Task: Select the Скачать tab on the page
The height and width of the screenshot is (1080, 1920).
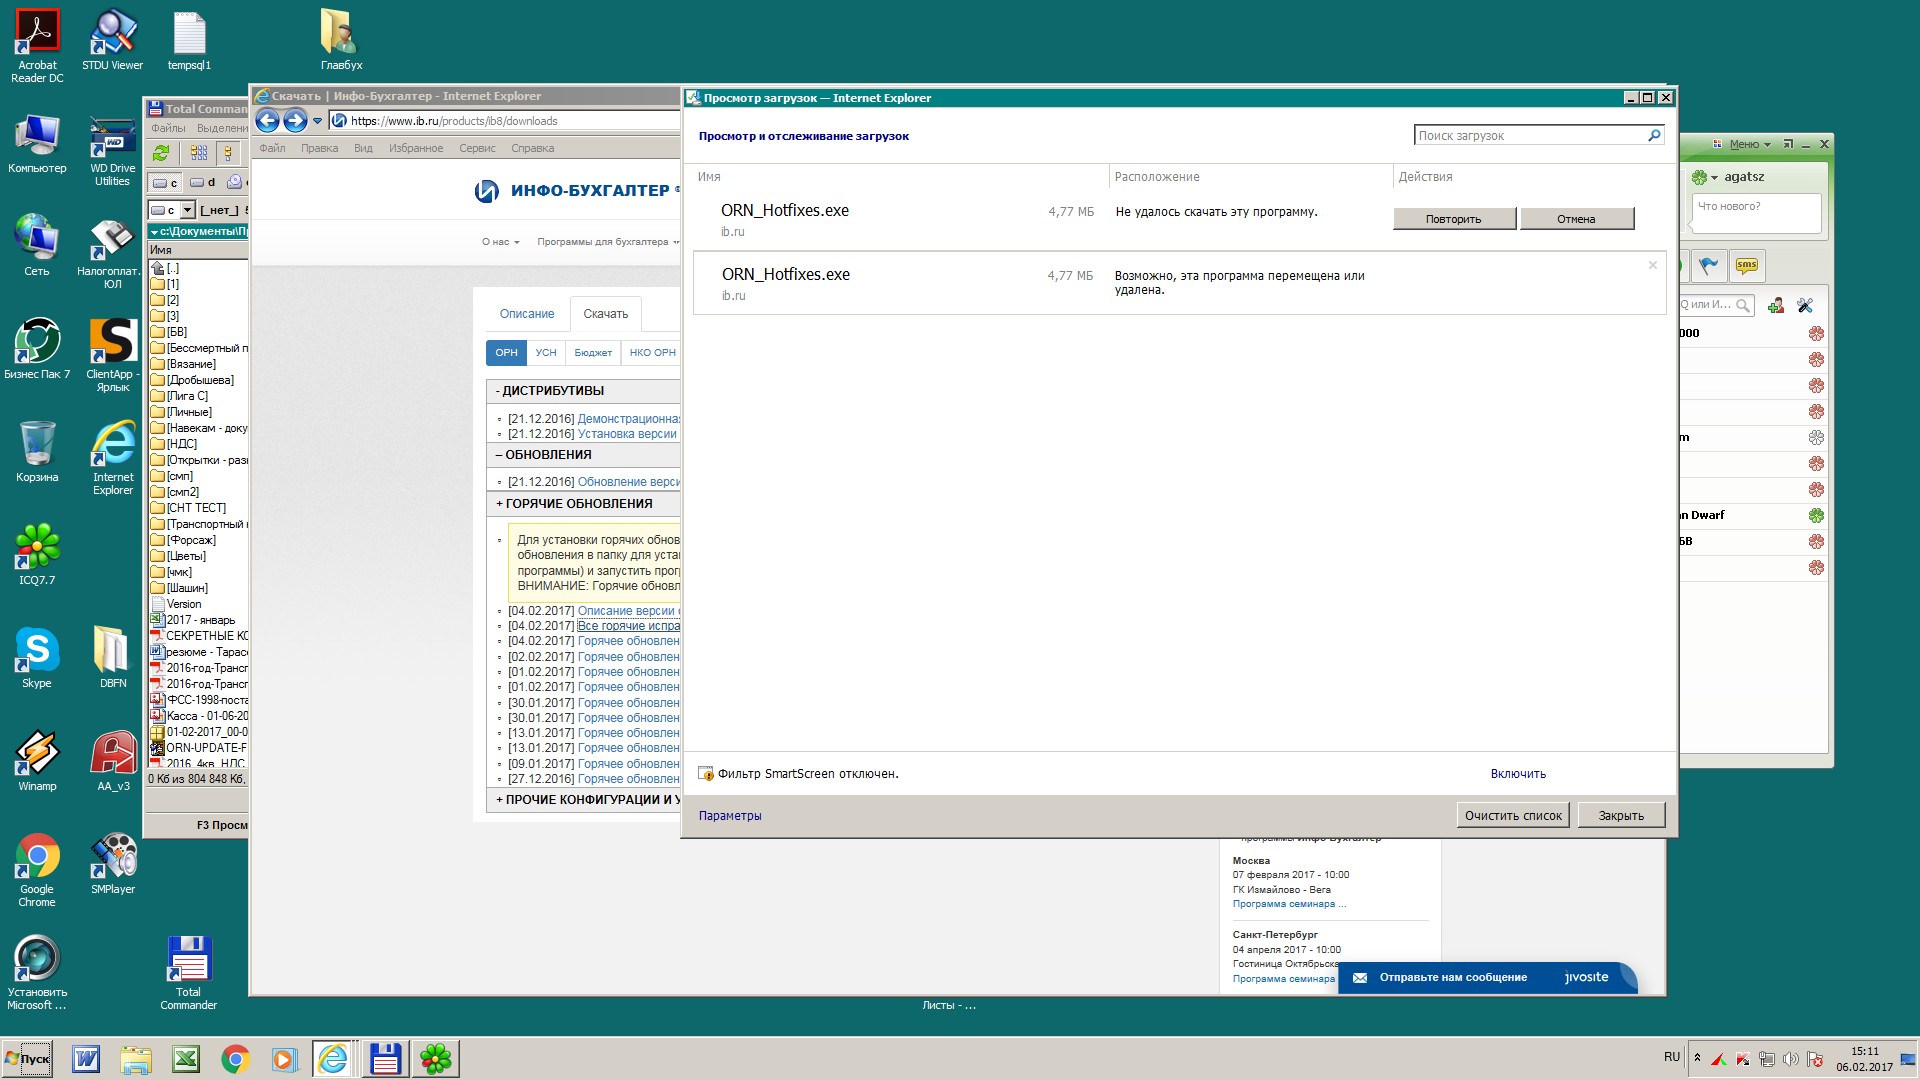Action: coord(606,314)
